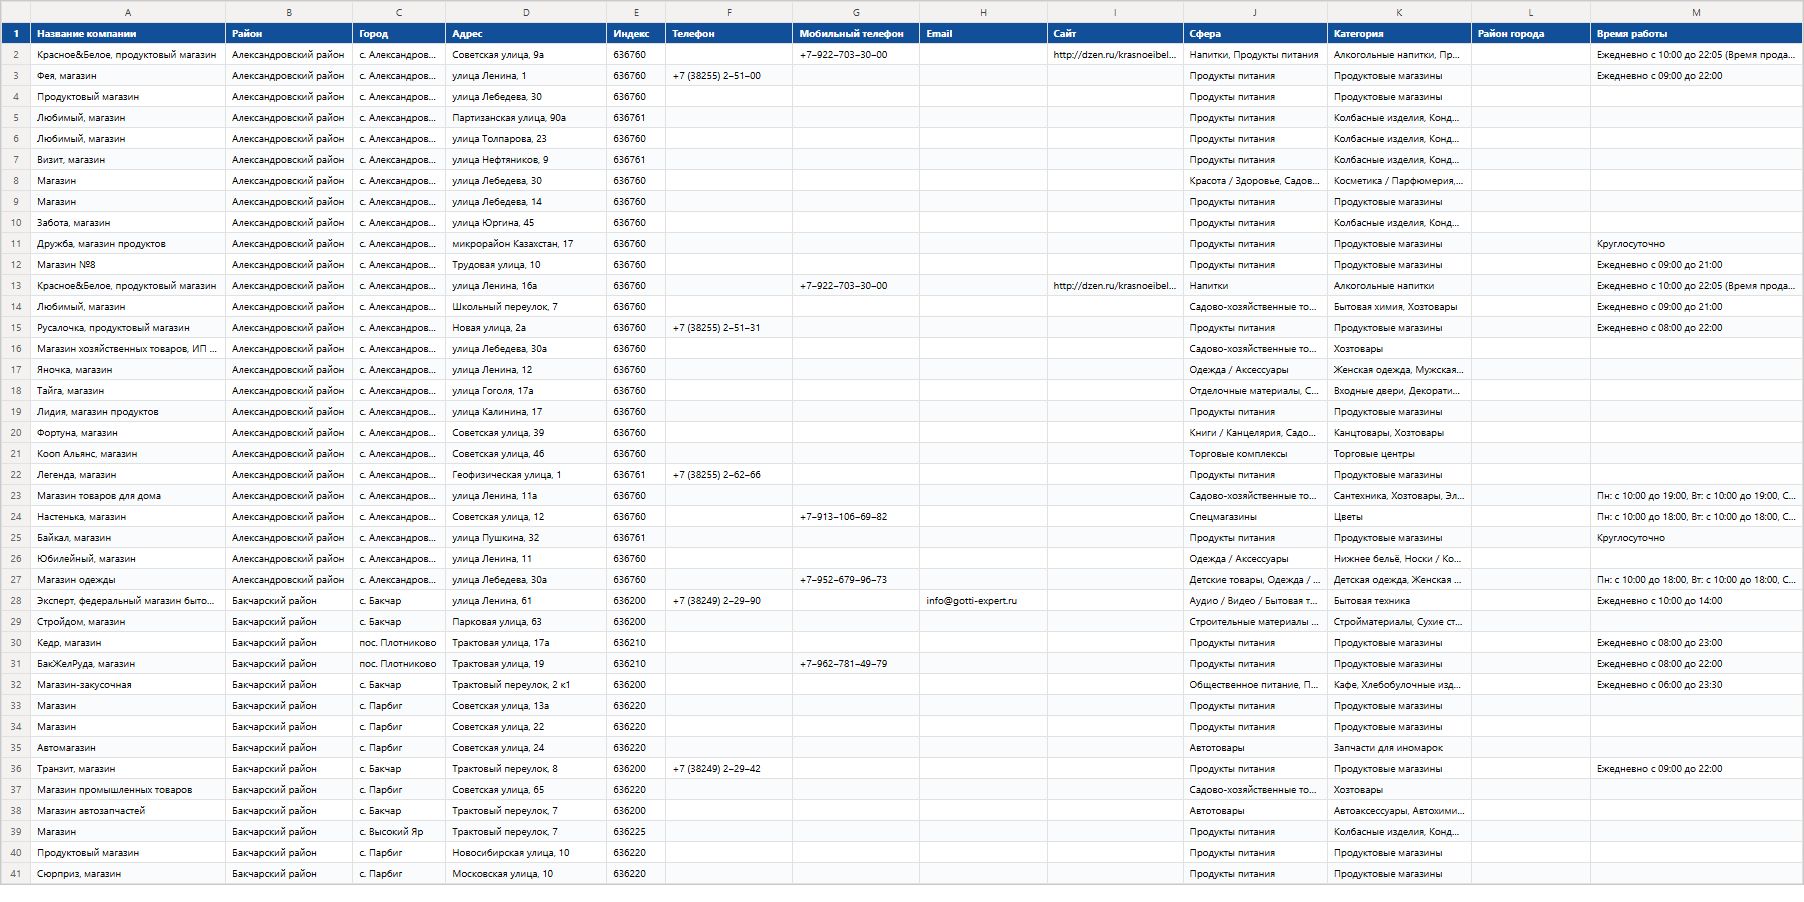This screenshot has height=902, width=1804.
Task: Select the cell "Яночка, магазин"
Action: pos(128,370)
